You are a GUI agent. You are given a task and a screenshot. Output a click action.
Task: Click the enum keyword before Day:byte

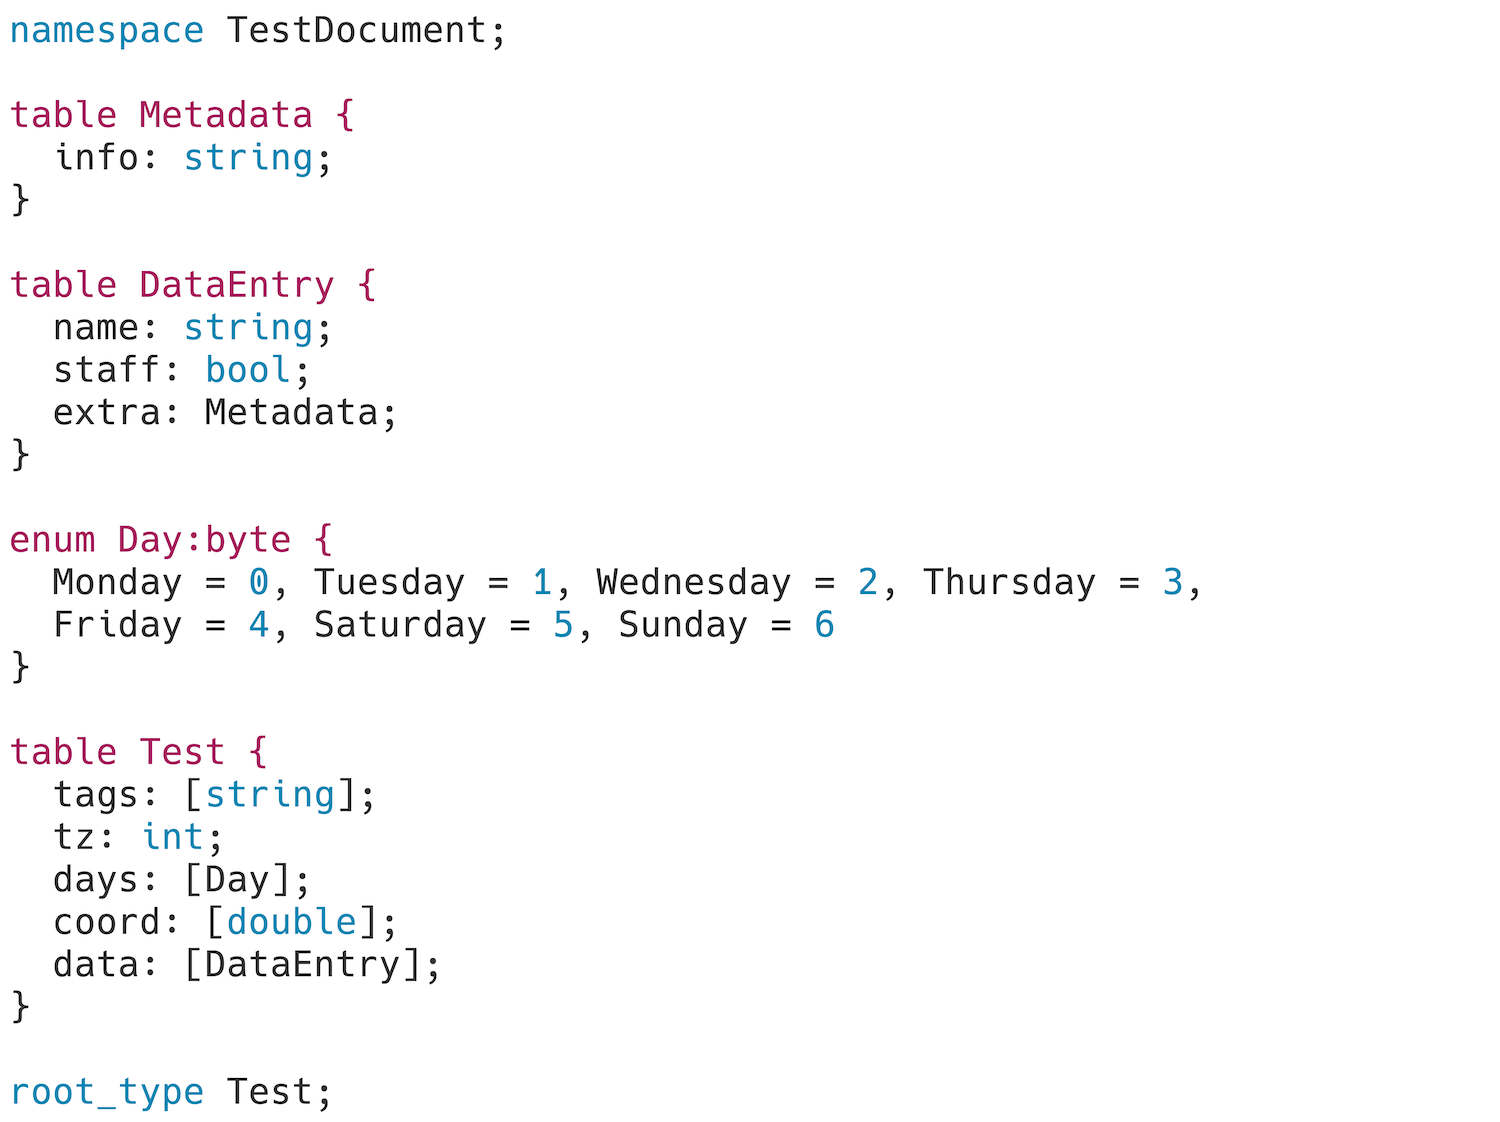point(52,540)
